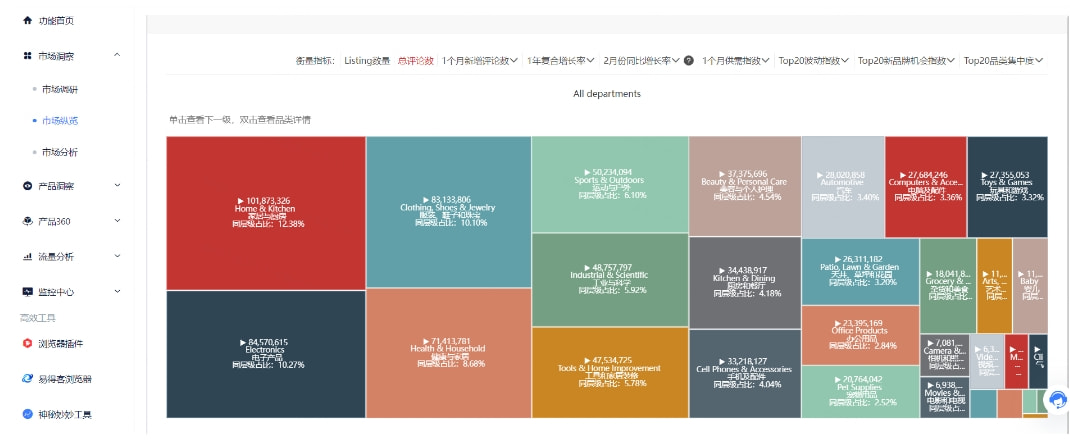This screenshot has width=1070, height=440.
Task: Select the 市场调研 submenu item
Action: [x=60, y=90]
